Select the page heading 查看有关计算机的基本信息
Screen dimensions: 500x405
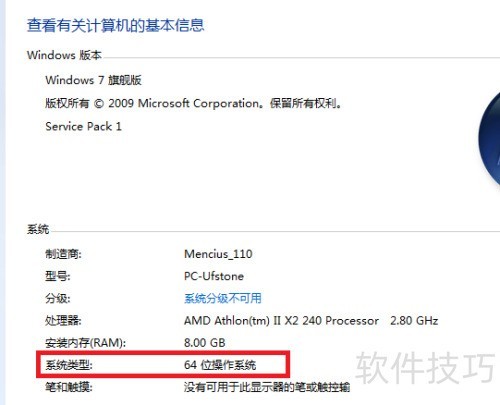115,25
